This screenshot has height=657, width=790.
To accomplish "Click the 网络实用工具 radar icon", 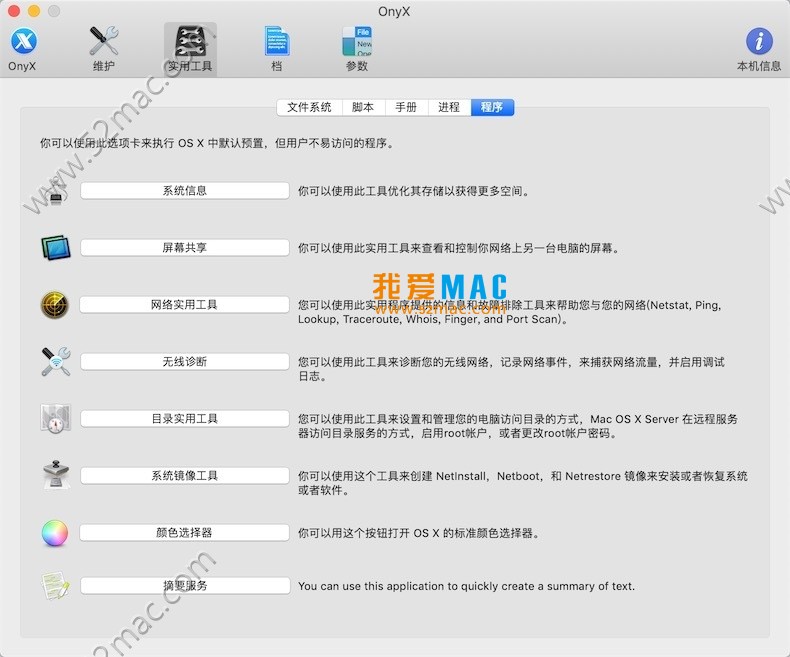I will point(54,305).
